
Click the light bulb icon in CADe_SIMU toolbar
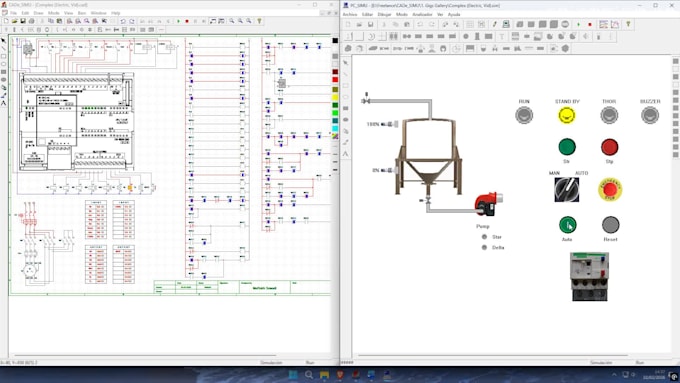pyautogui.click(x=259, y=21)
